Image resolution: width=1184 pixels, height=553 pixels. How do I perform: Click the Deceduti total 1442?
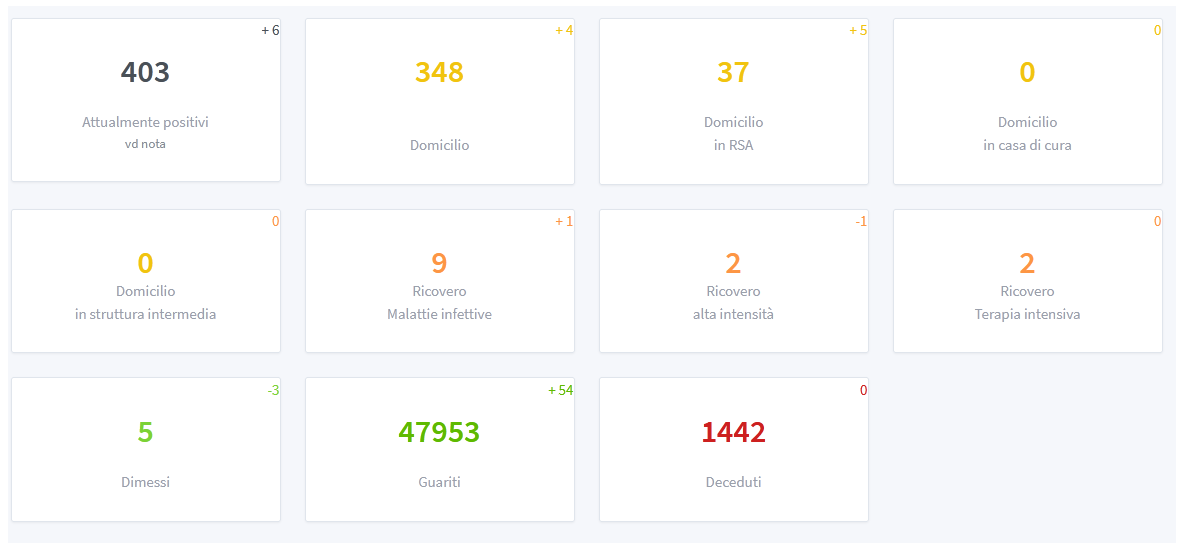(x=733, y=432)
